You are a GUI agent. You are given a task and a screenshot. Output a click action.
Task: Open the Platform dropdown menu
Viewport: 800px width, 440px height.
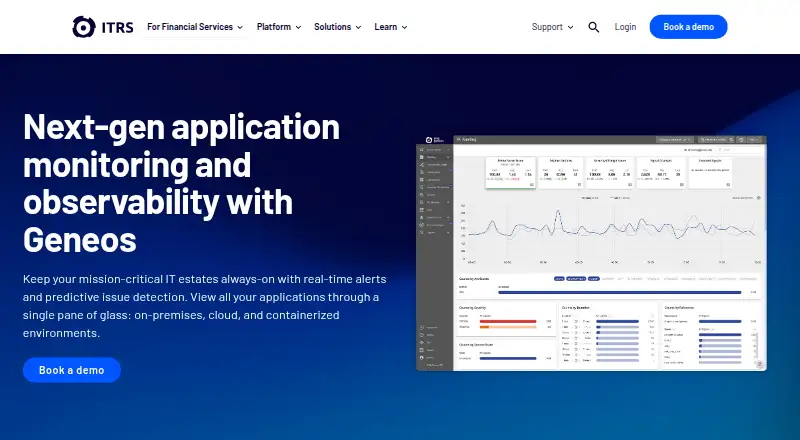[x=279, y=27]
